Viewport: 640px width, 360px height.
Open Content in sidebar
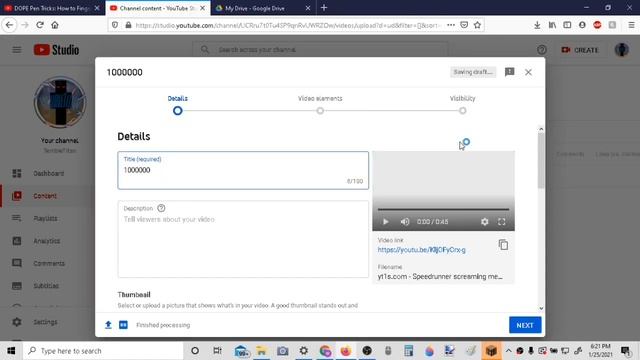(x=45, y=196)
